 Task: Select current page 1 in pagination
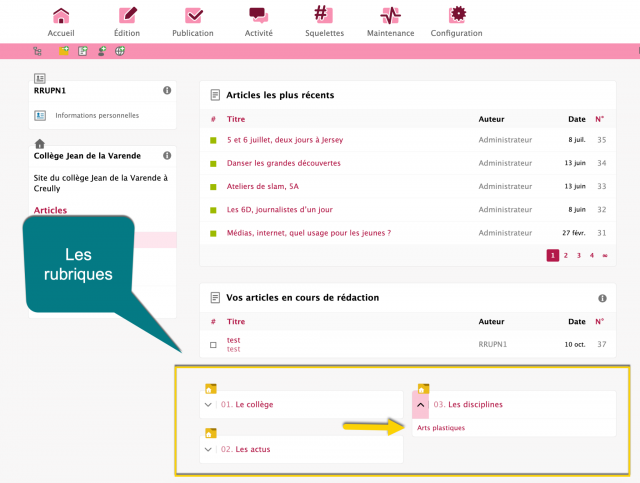tap(553, 256)
